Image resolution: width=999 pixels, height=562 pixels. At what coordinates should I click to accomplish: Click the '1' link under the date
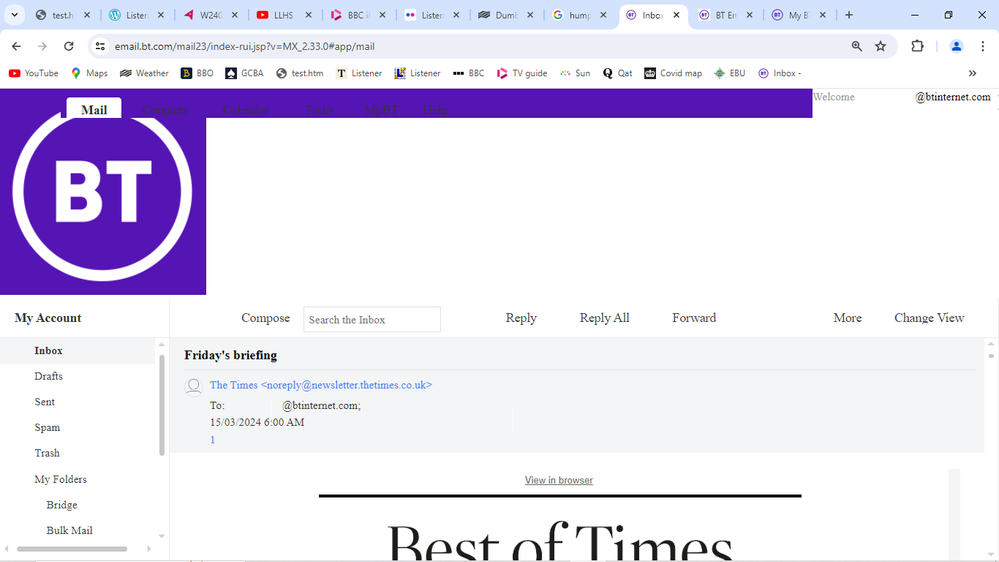click(x=212, y=440)
